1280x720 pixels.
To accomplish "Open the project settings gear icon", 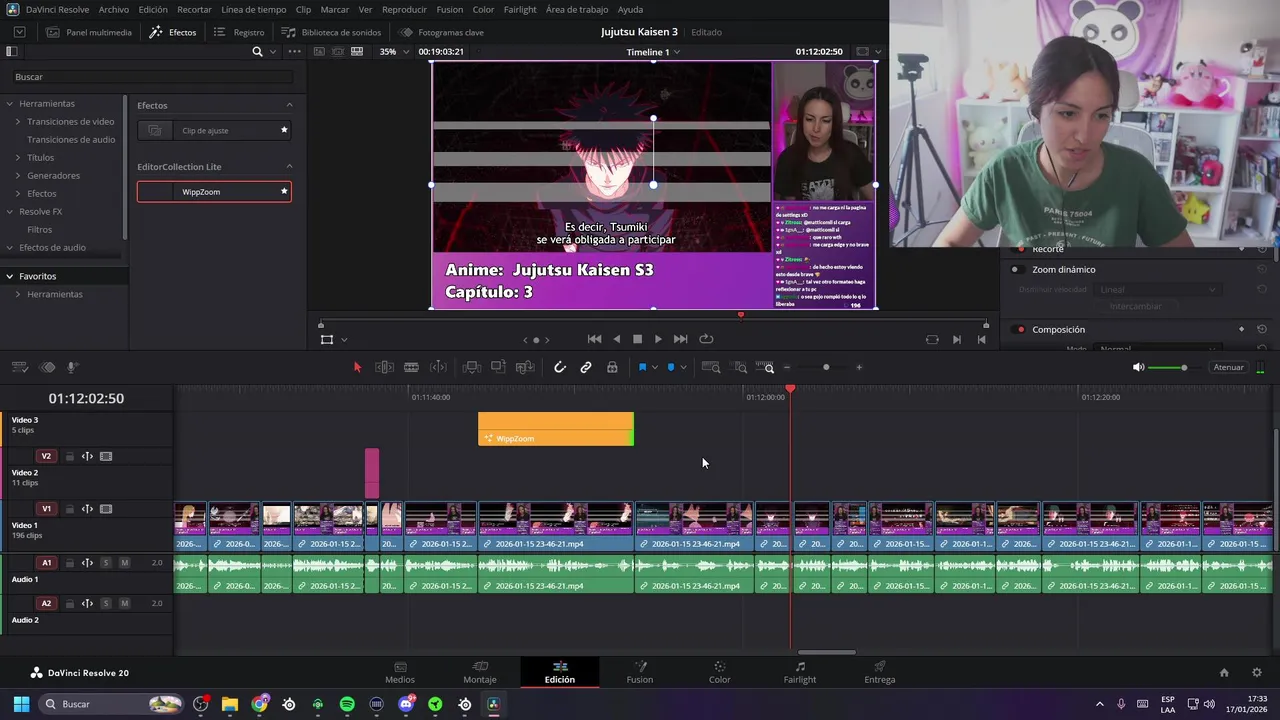I will (1257, 673).
